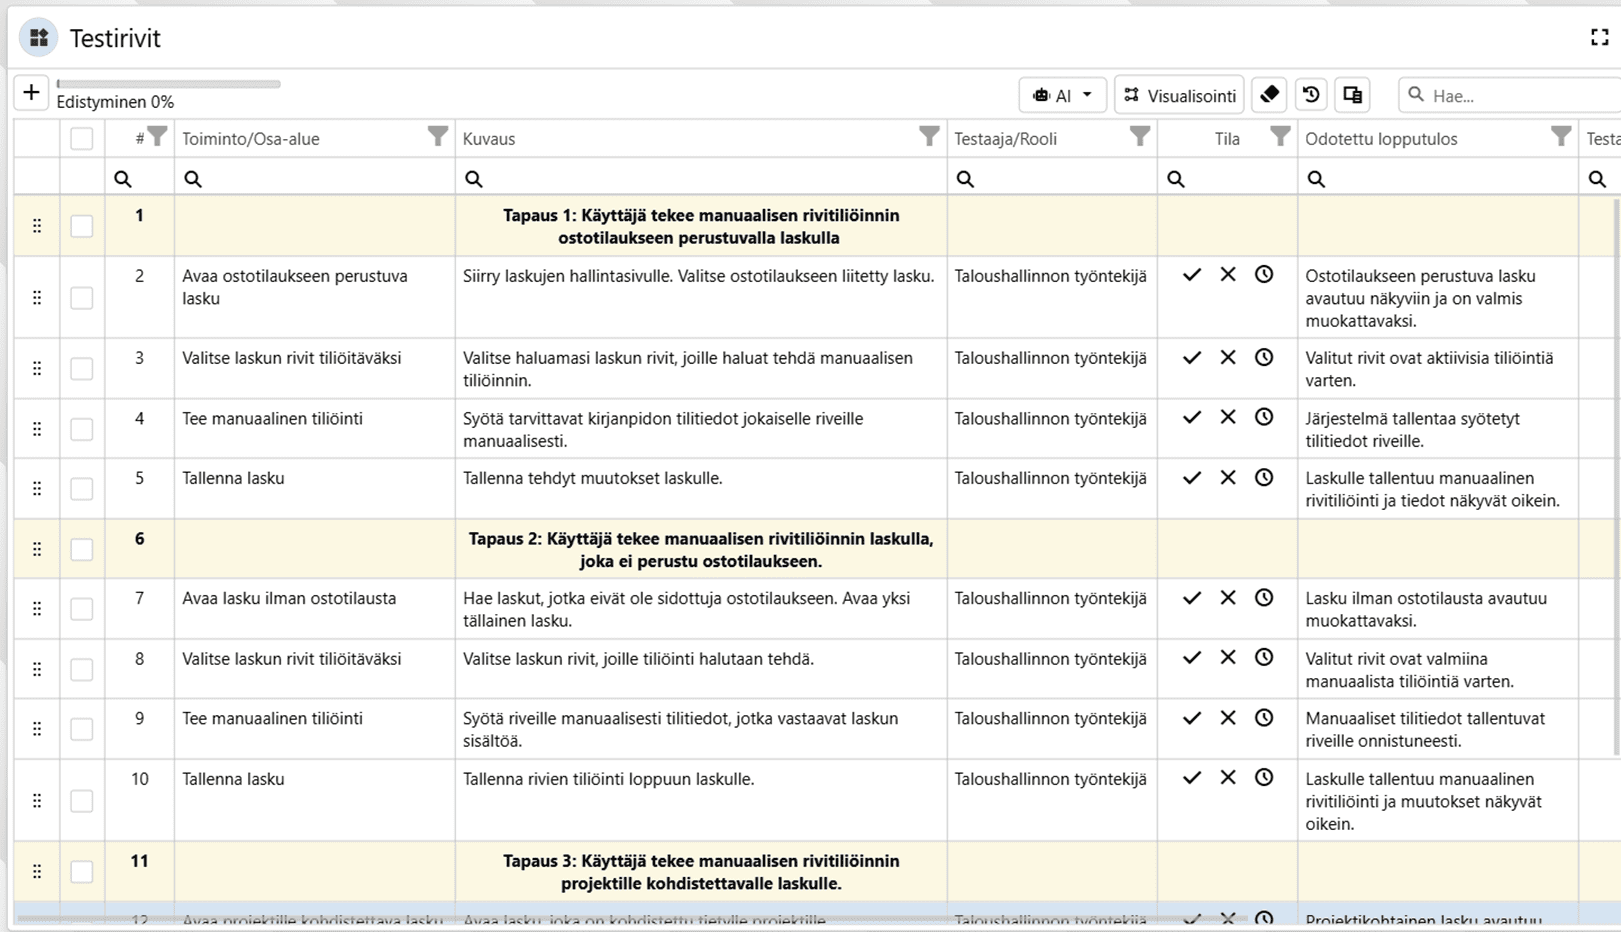Mark row 2 as passed with checkmark

point(1191,275)
